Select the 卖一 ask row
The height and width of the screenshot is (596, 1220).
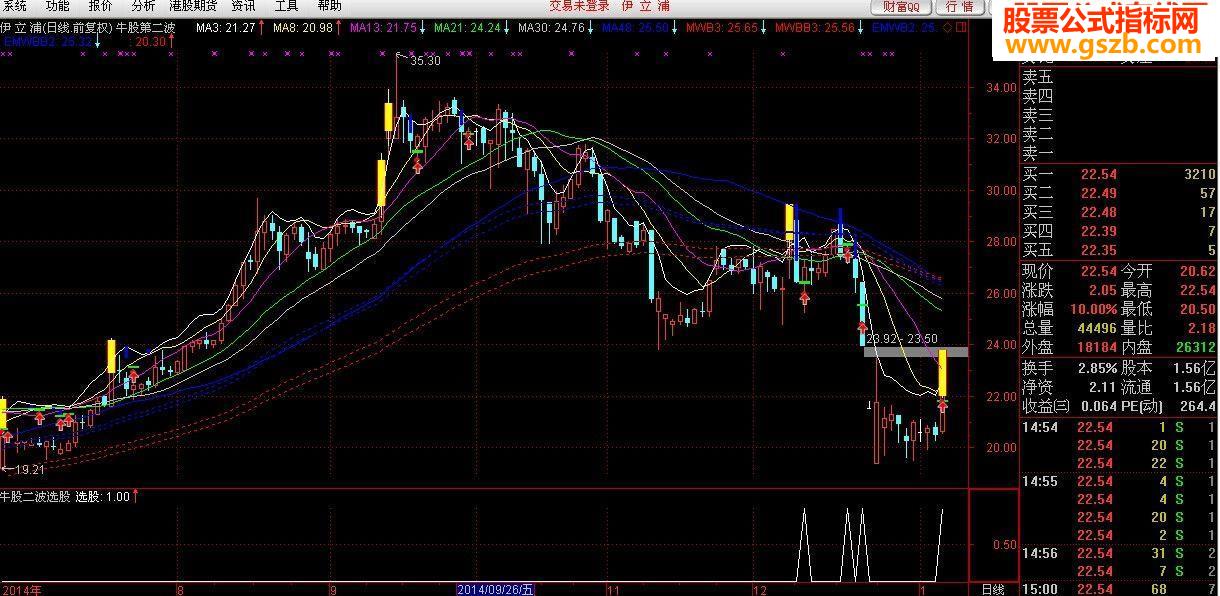[1119, 153]
